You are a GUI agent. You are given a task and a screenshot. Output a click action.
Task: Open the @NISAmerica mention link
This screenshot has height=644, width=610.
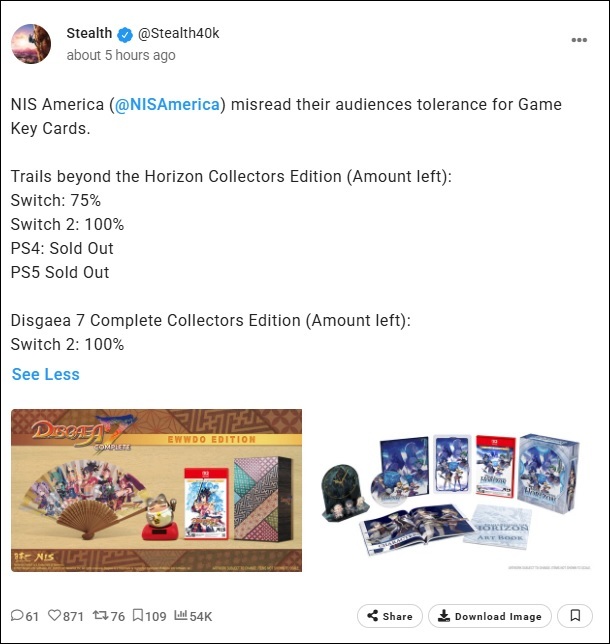click(x=167, y=104)
